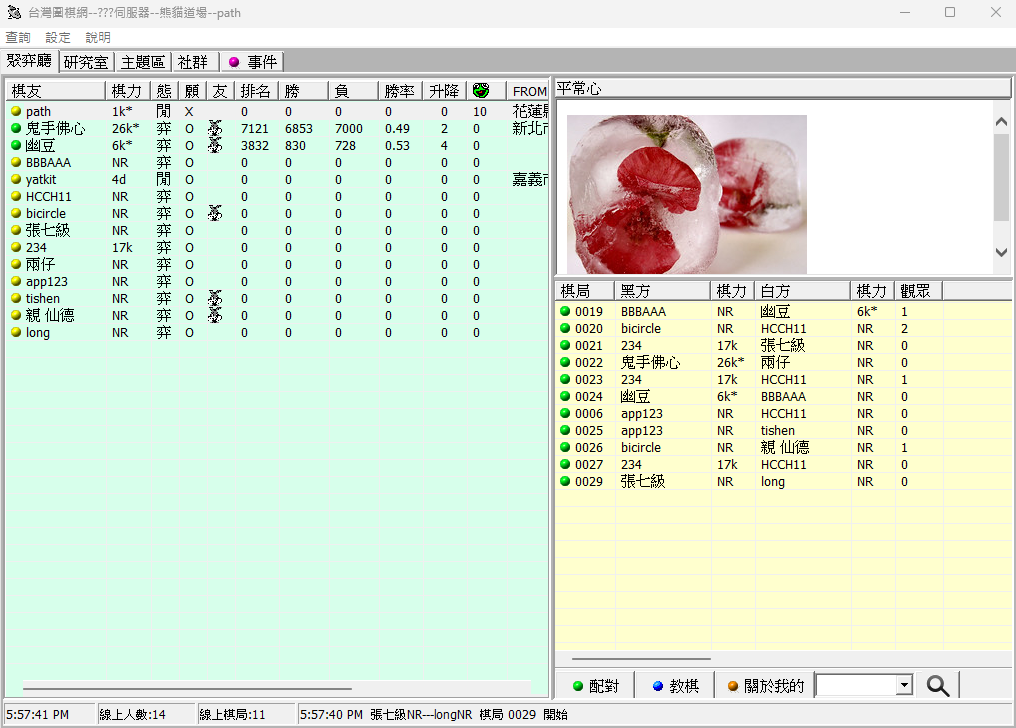Open the 查詢 menu
This screenshot has height=728, width=1016.
[18, 37]
